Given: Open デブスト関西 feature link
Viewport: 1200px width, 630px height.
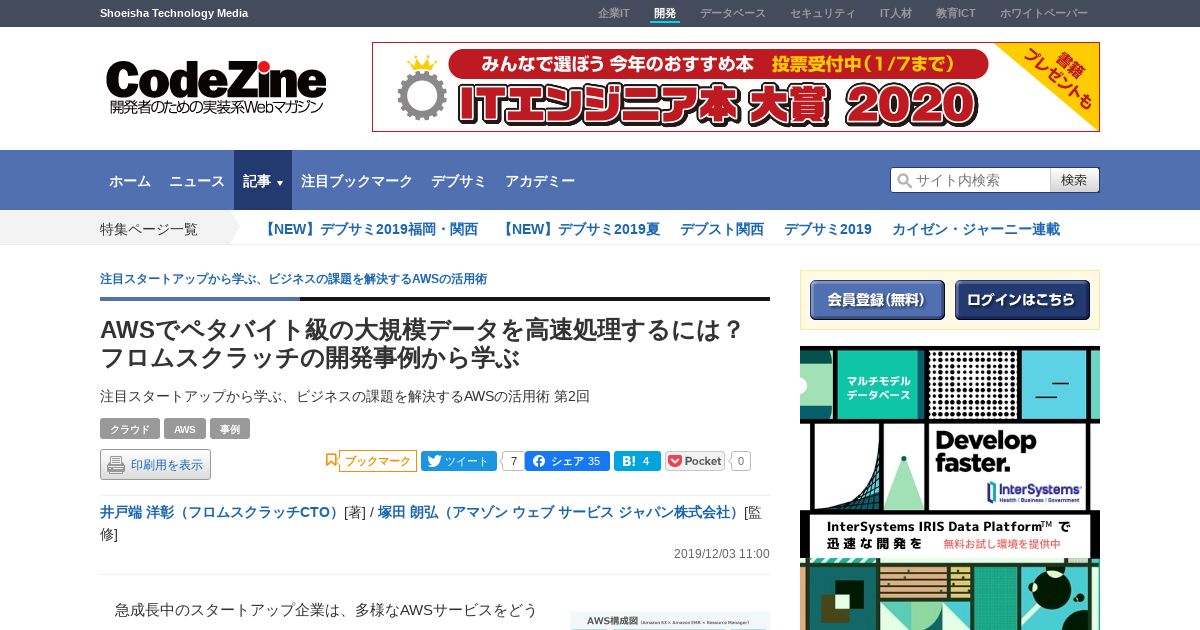Looking at the screenshot, I should [x=722, y=229].
